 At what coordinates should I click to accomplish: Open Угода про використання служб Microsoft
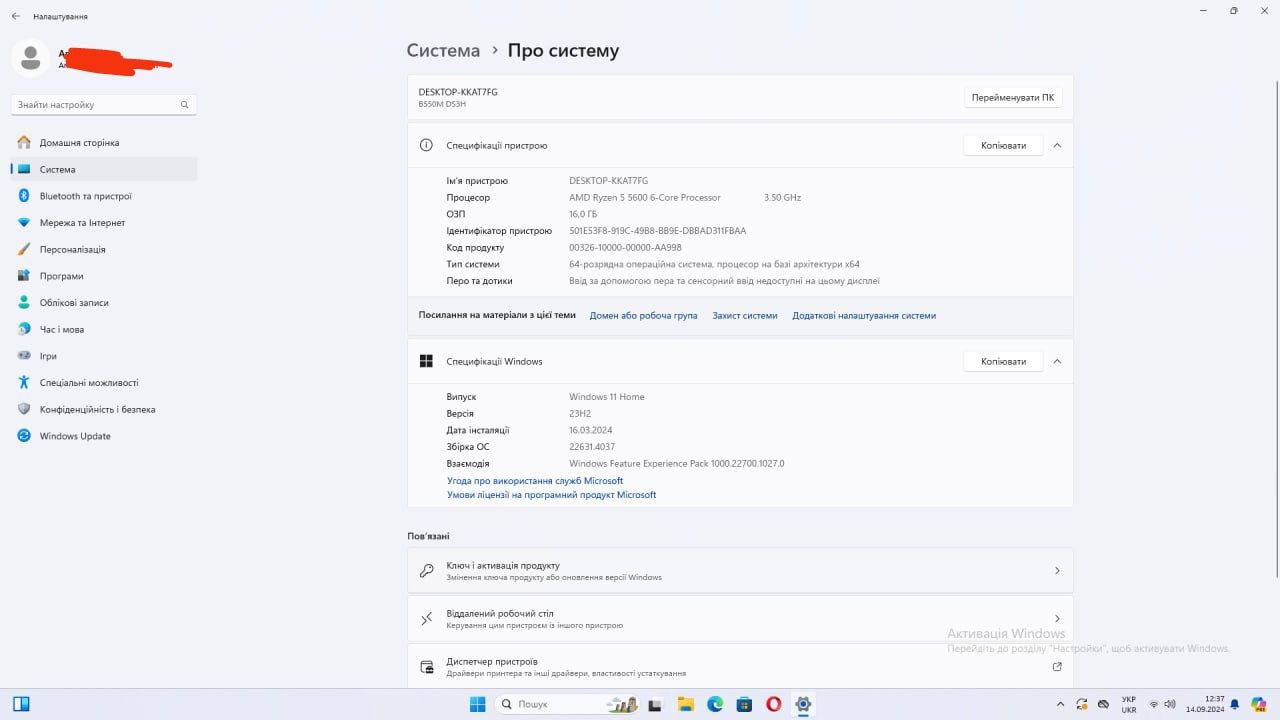(535, 481)
